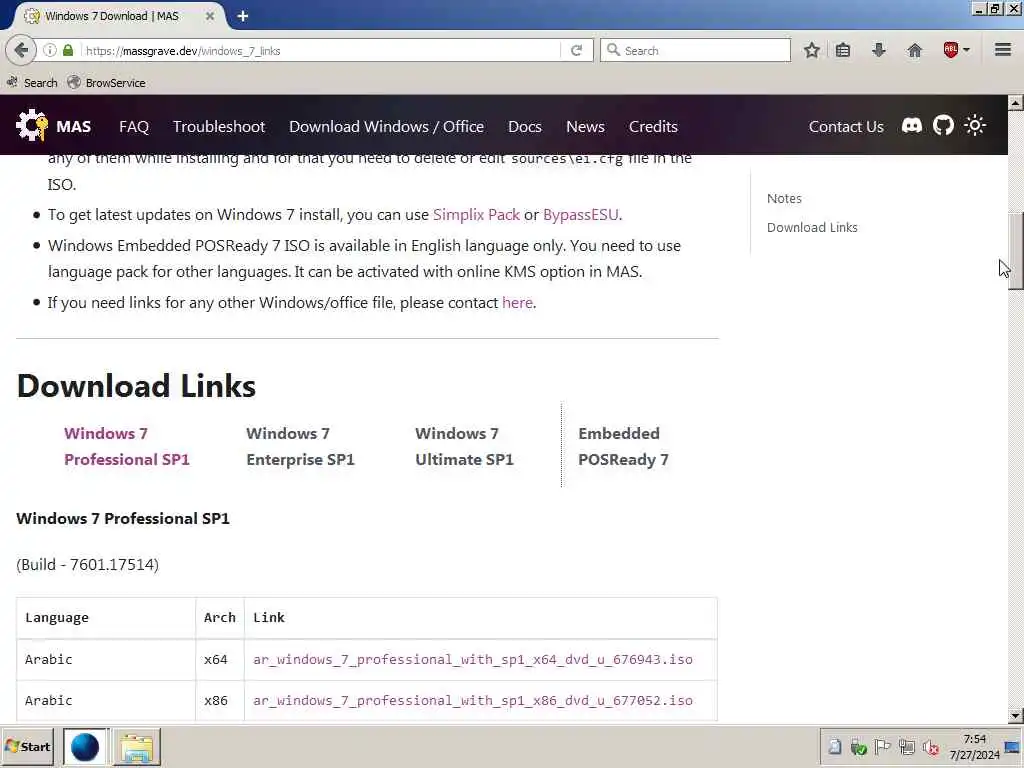Select the Windows 7 Download | MAS tab

tap(111, 16)
